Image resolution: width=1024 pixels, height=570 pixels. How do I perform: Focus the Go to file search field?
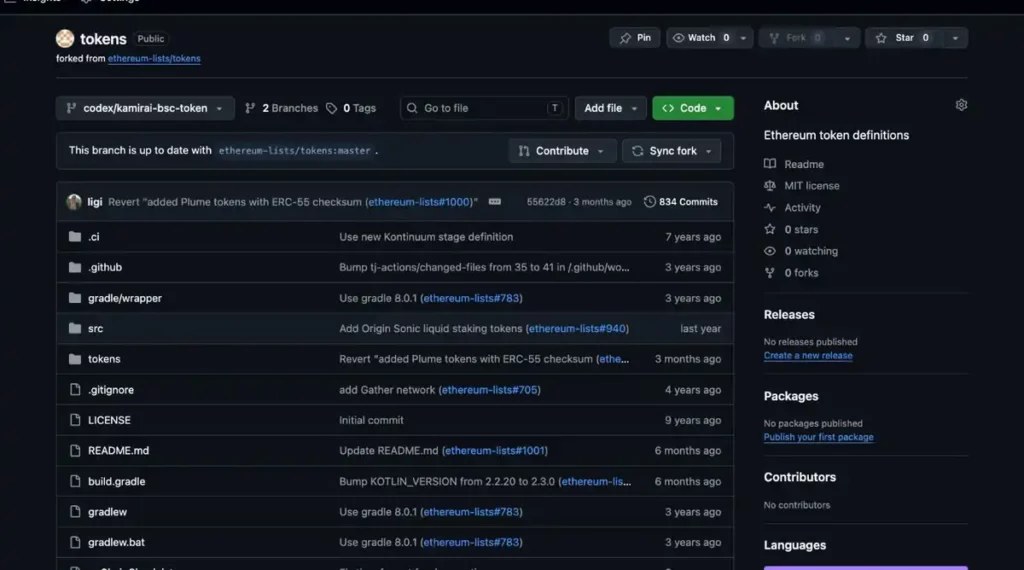click(x=484, y=108)
